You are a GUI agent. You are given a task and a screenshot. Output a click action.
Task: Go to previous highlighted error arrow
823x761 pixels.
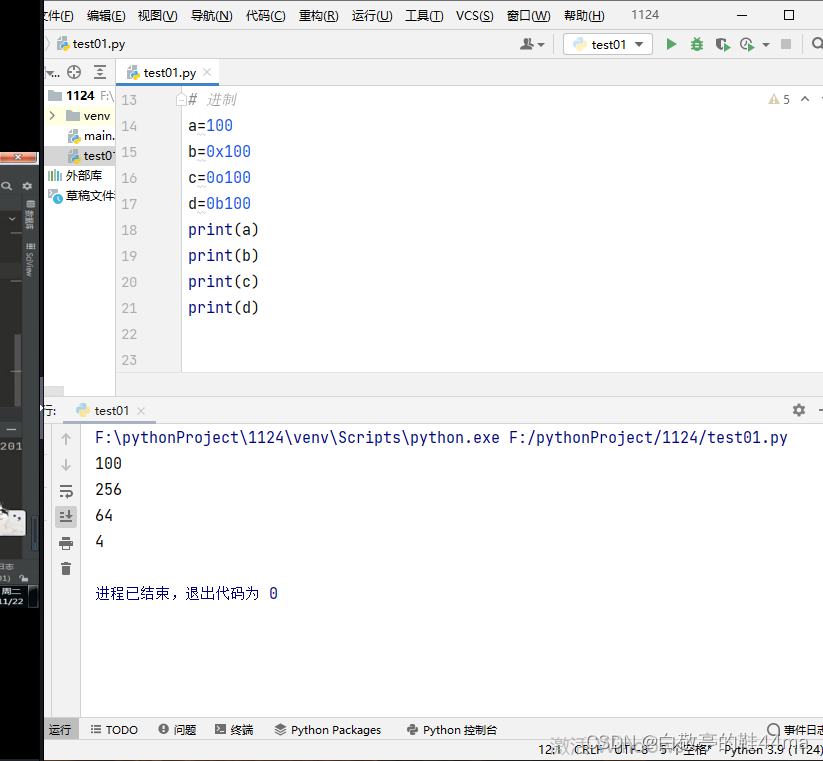[x=805, y=99]
